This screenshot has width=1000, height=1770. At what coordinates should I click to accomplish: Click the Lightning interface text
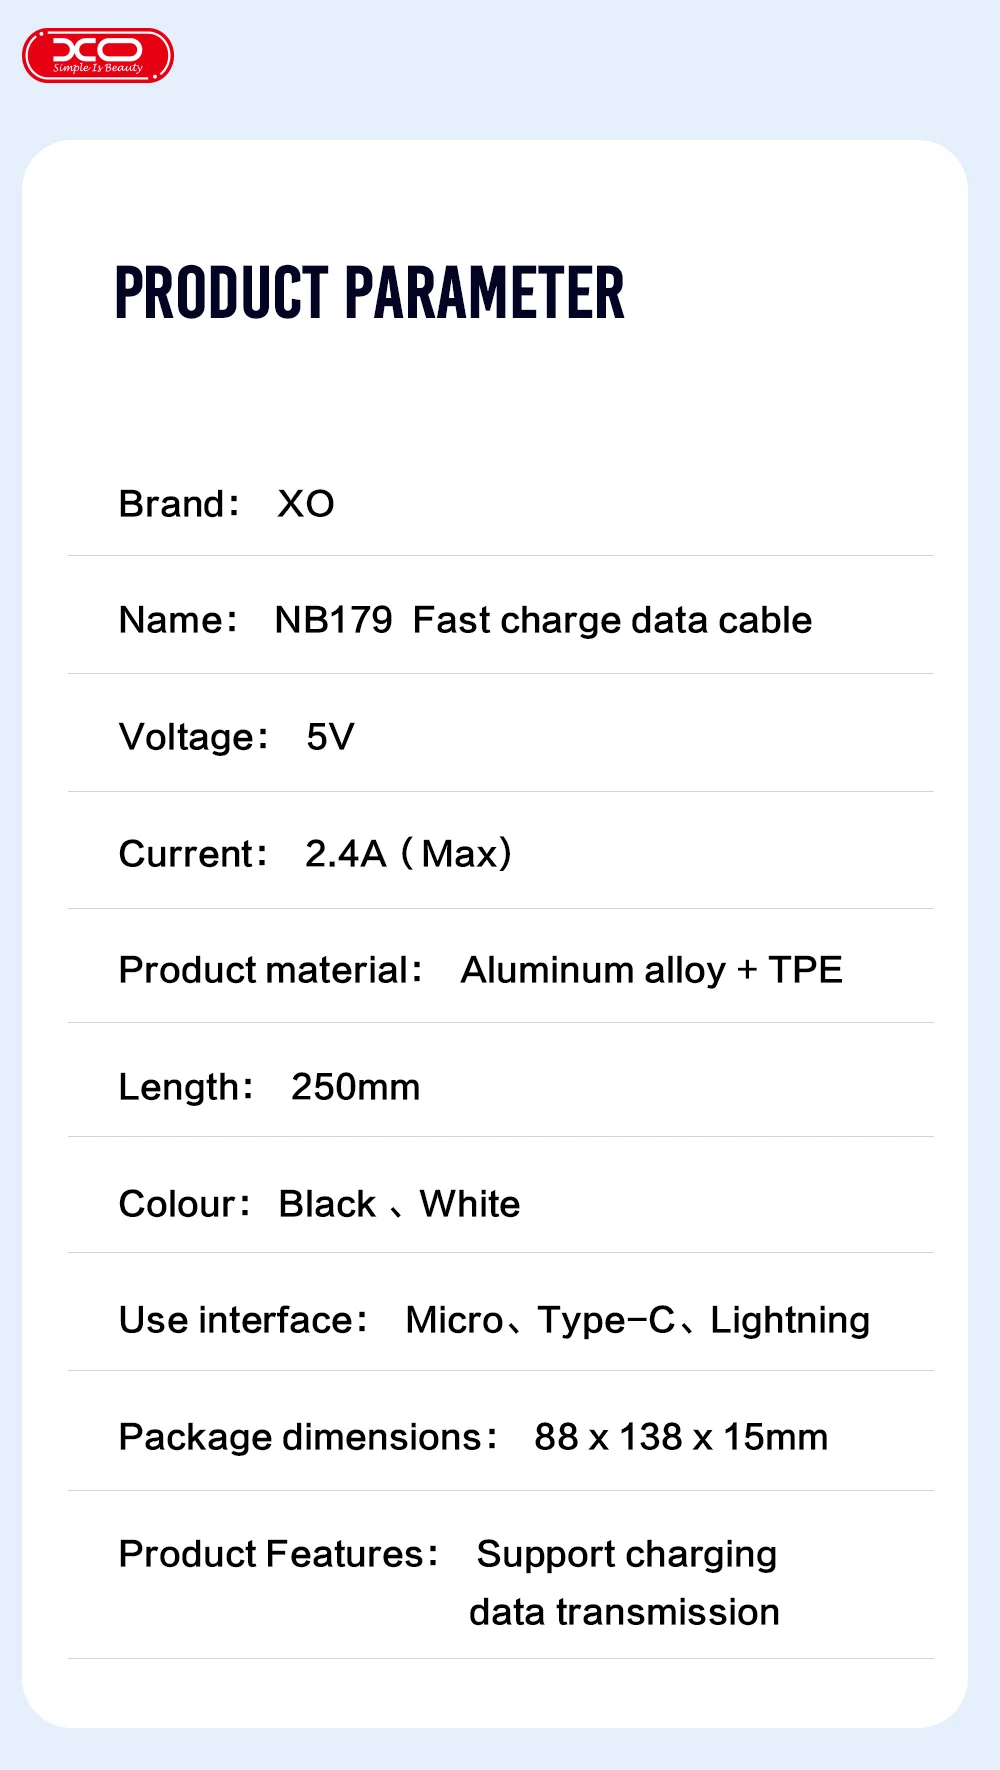[x=790, y=1320]
